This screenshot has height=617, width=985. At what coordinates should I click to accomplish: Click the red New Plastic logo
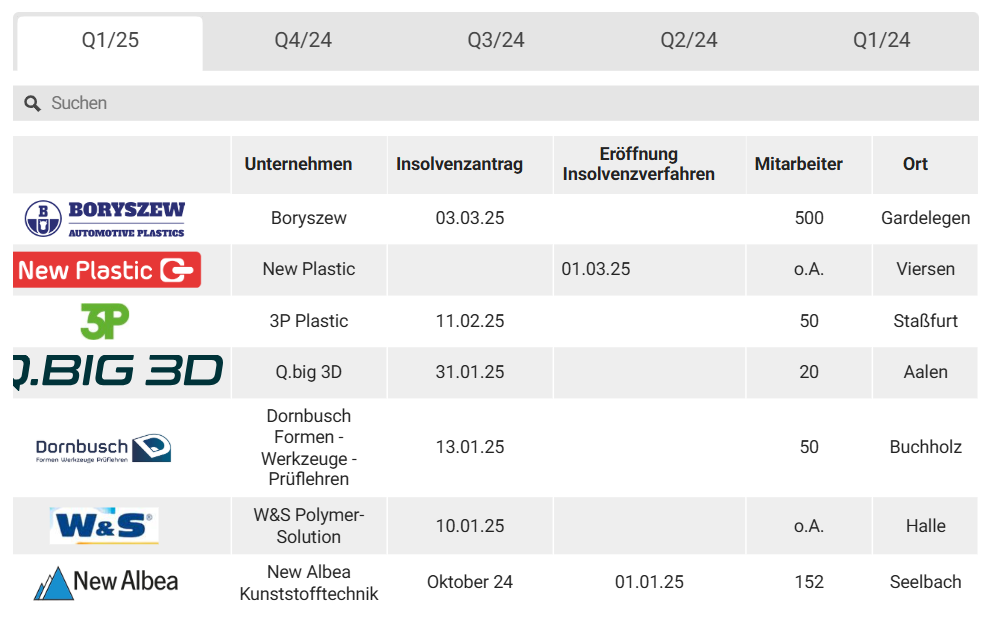[x=108, y=270]
